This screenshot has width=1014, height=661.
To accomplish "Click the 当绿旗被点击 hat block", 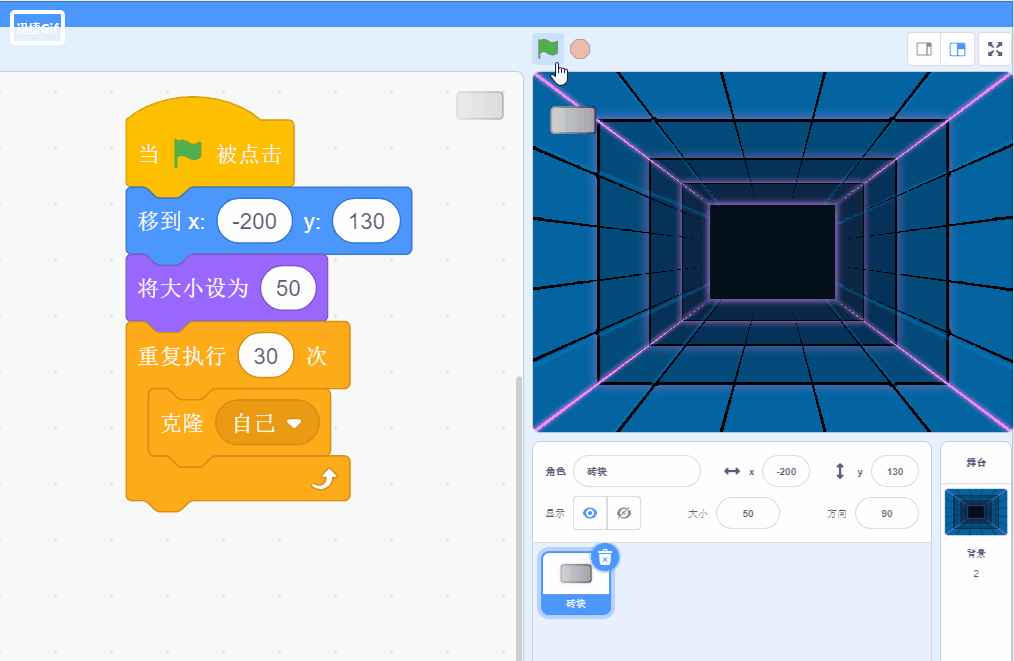I will [x=210, y=149].
